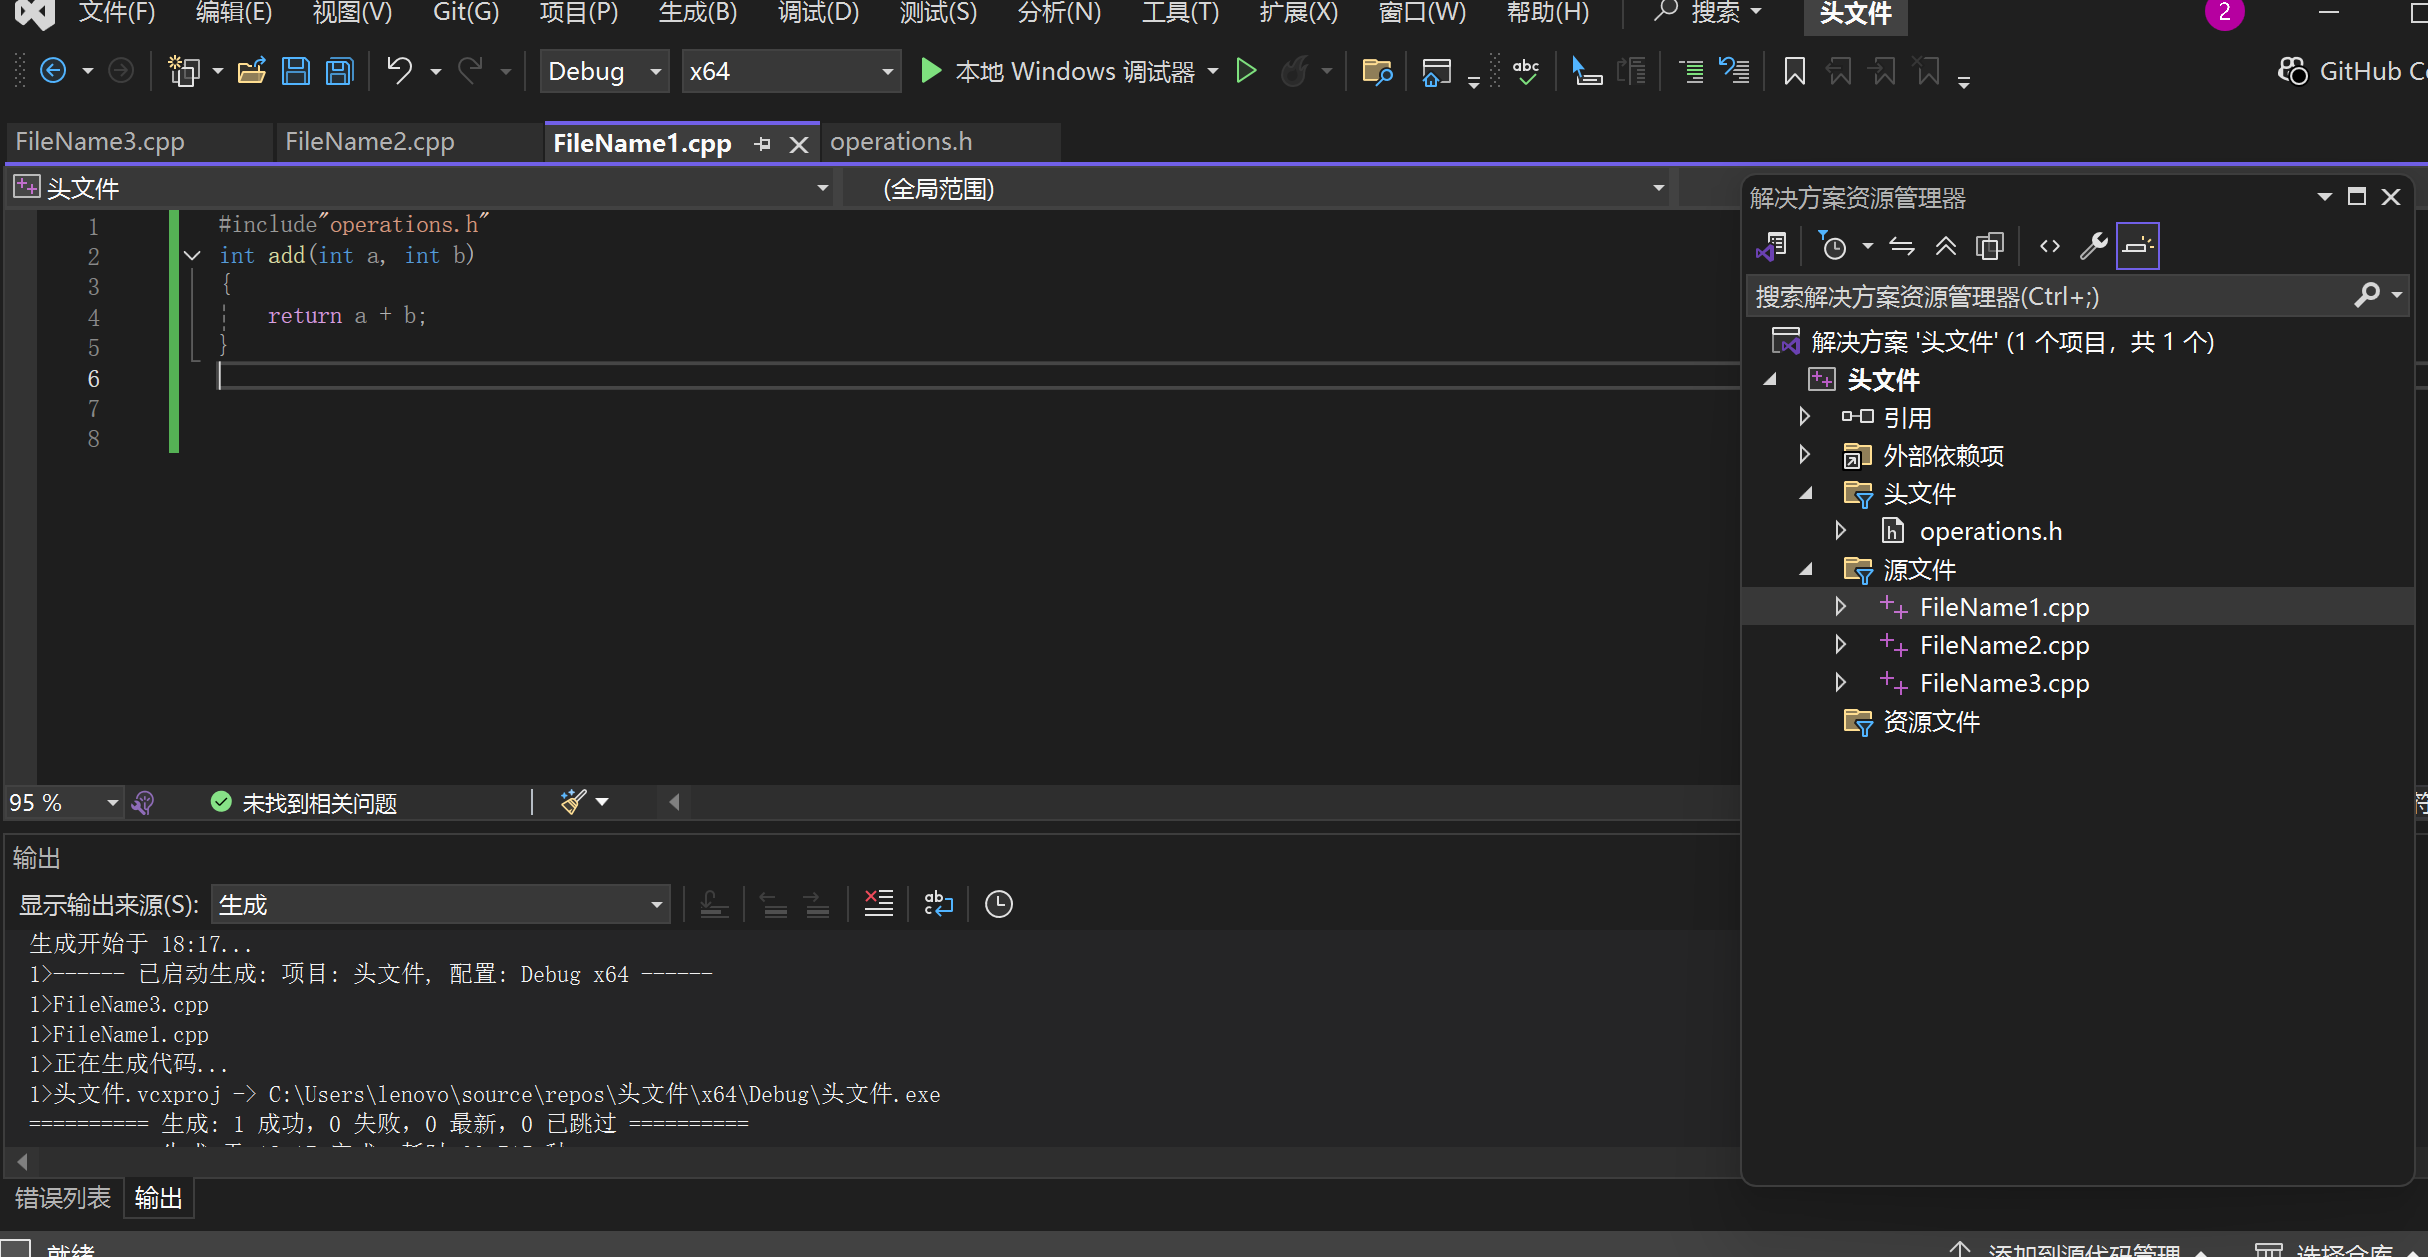Open the 错误列表 error list tab

62,1198
